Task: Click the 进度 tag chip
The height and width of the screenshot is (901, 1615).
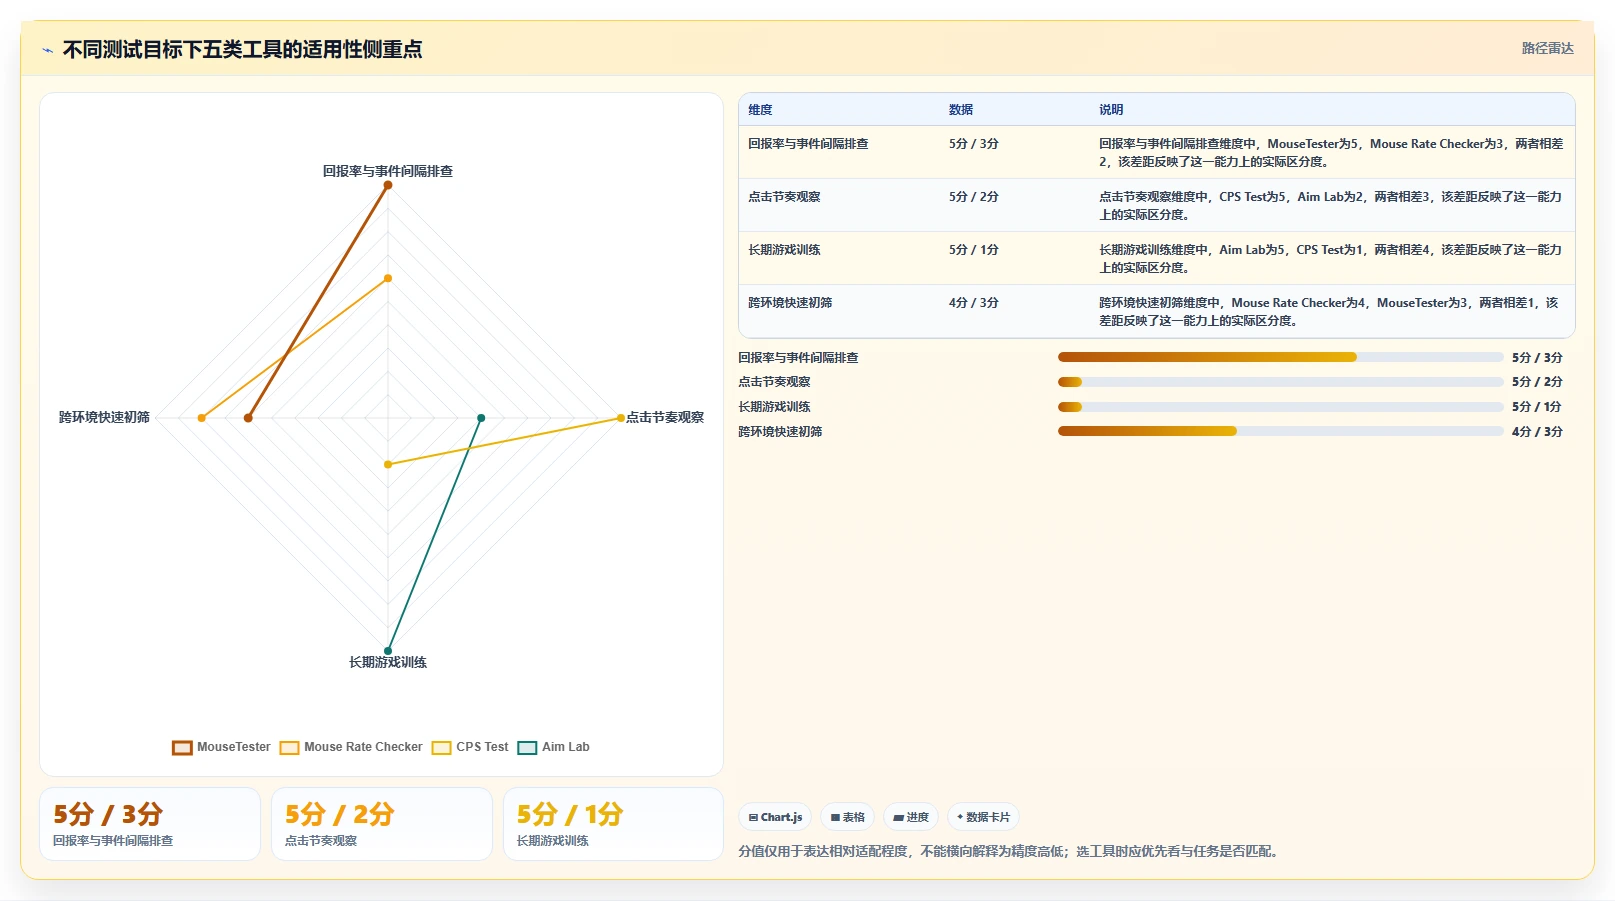Action: point(911,817)
